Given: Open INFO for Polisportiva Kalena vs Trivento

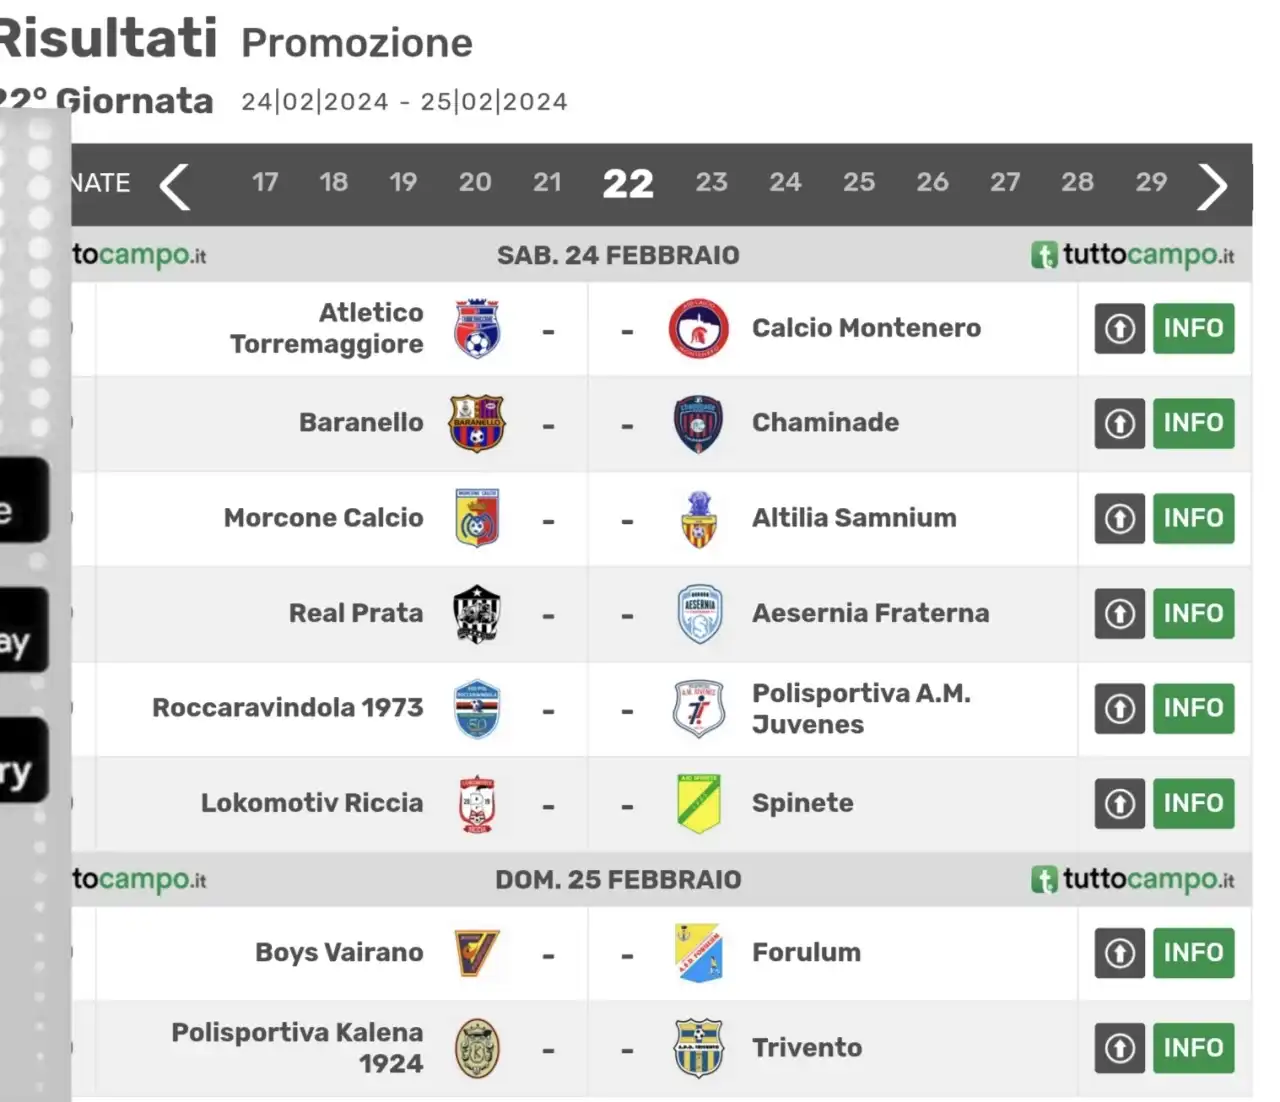Looking at the screenshot, I should [1193, 1048].
